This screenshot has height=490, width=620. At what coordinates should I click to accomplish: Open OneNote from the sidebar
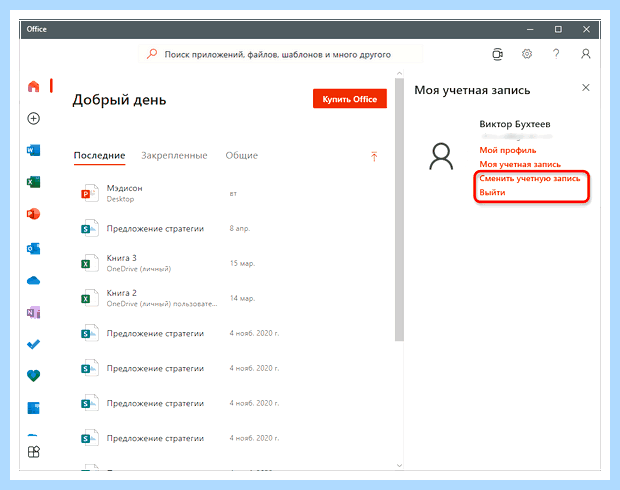click(x=34, y=312)
